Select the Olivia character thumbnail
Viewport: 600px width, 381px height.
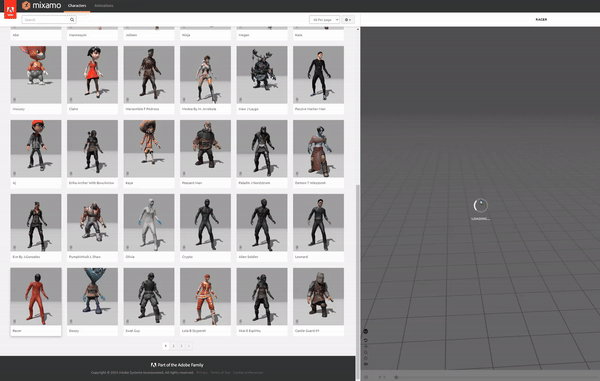coord(149,223)
